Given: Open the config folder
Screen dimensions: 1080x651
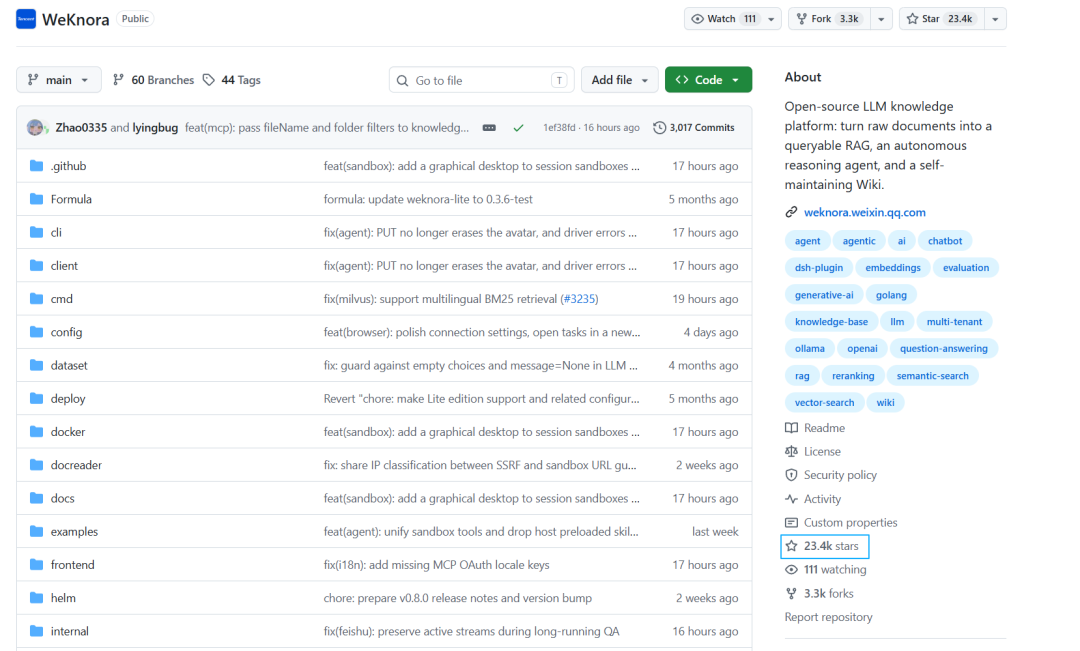Looking at the screenshot, I should (x=66, y=332).
